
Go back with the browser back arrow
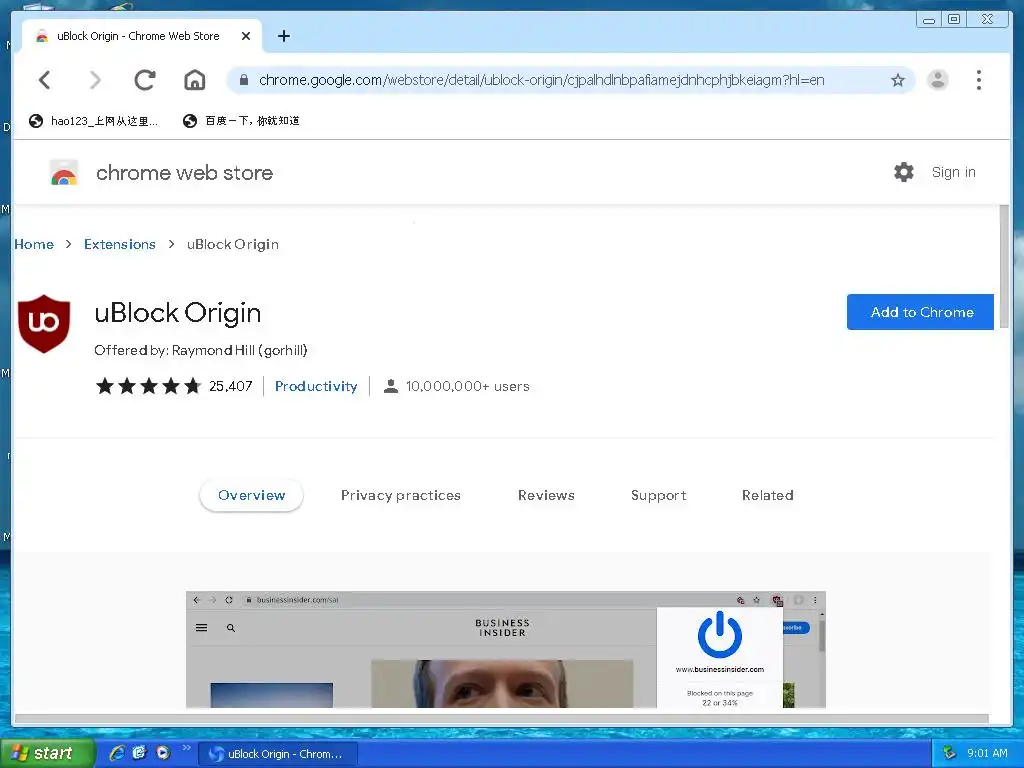click(44, 80)
